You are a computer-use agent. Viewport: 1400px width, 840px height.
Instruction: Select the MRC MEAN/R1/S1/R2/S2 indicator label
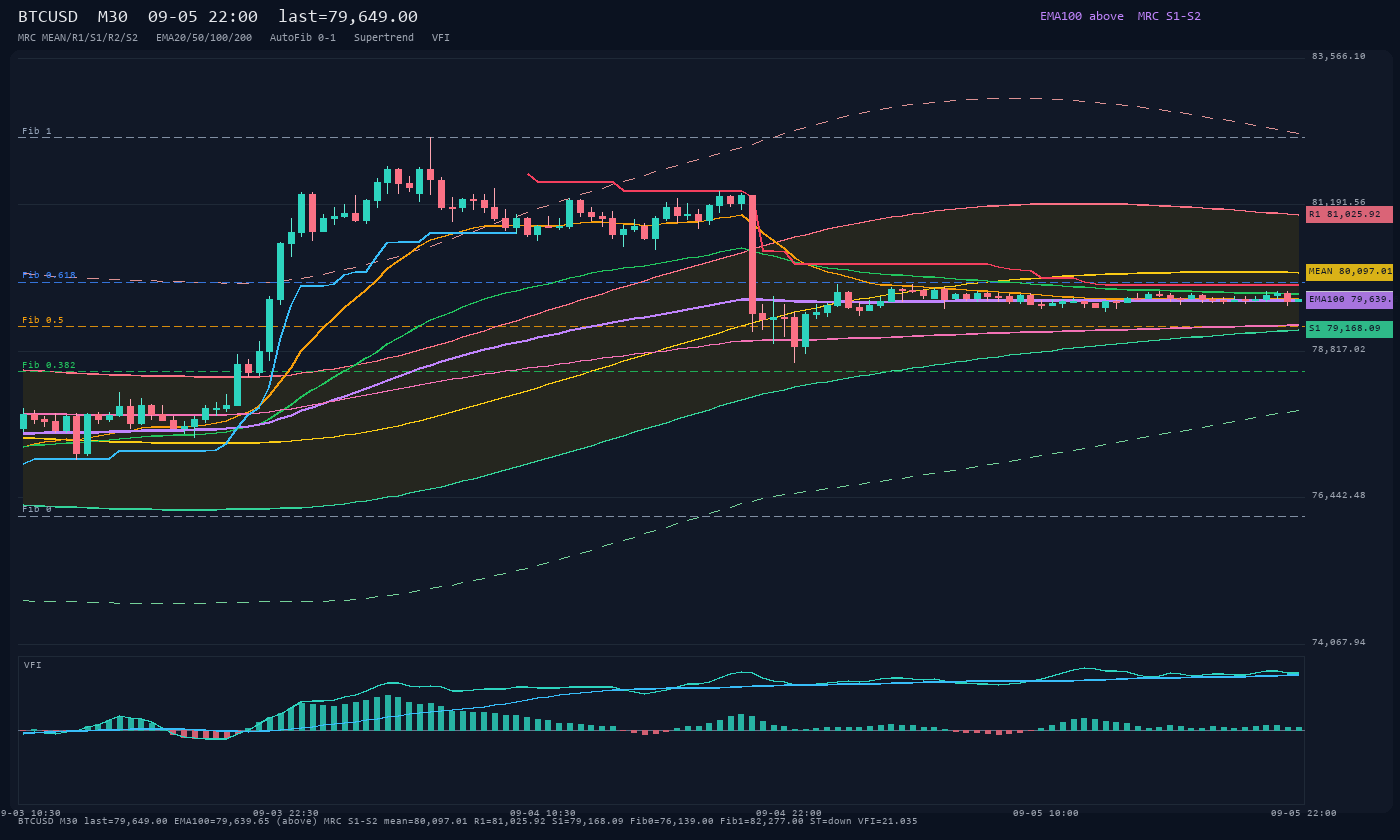pyautogui.click(x=78, y=37)
